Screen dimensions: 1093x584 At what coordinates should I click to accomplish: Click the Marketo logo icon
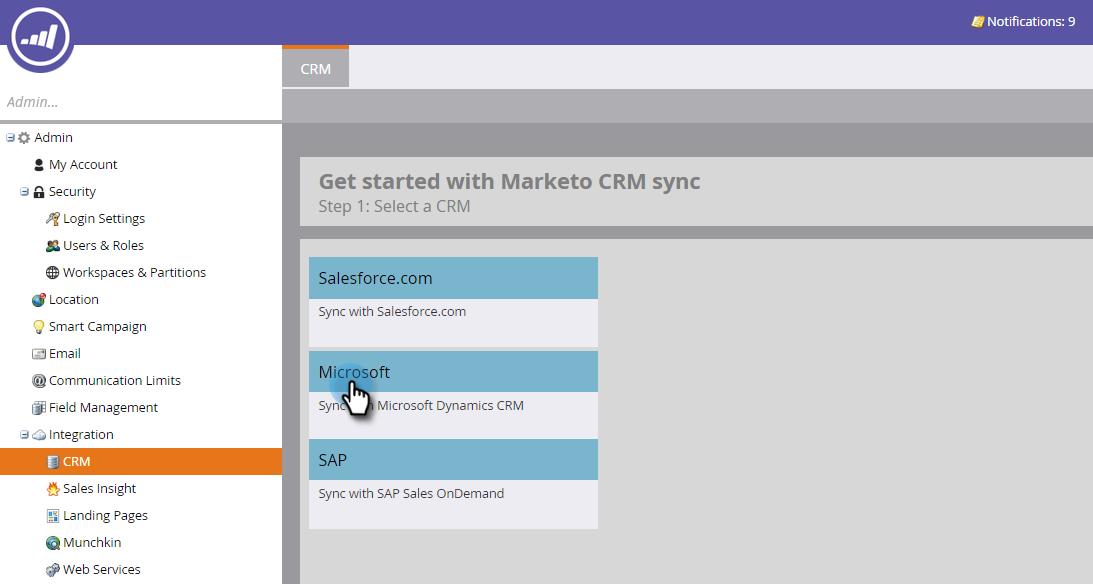point(41,35)
